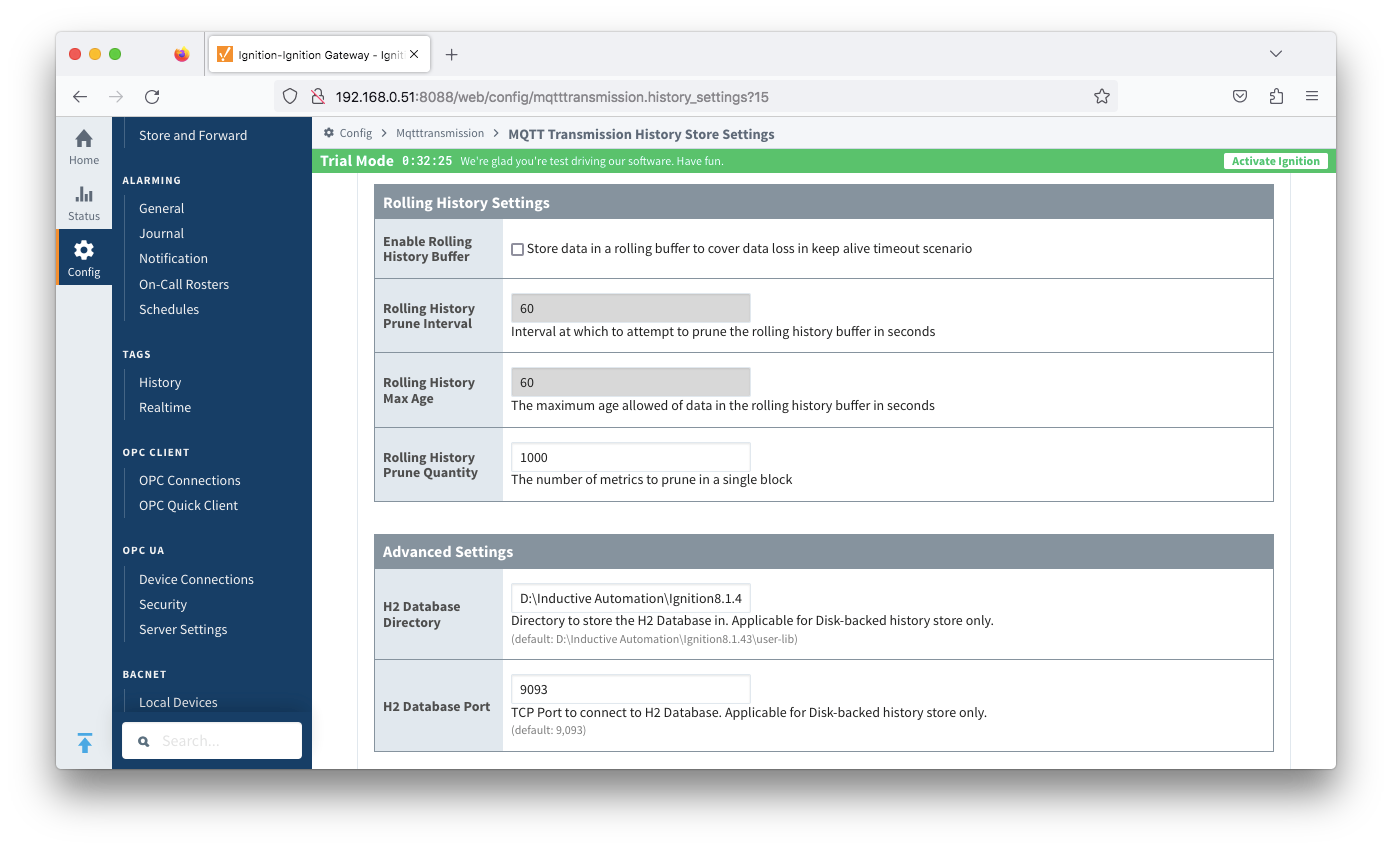This screenshot has width=1392, height=849.
Task: Select the Ignition Gateway browser tab
Action: pyautogui.click(x=319, y=55)
